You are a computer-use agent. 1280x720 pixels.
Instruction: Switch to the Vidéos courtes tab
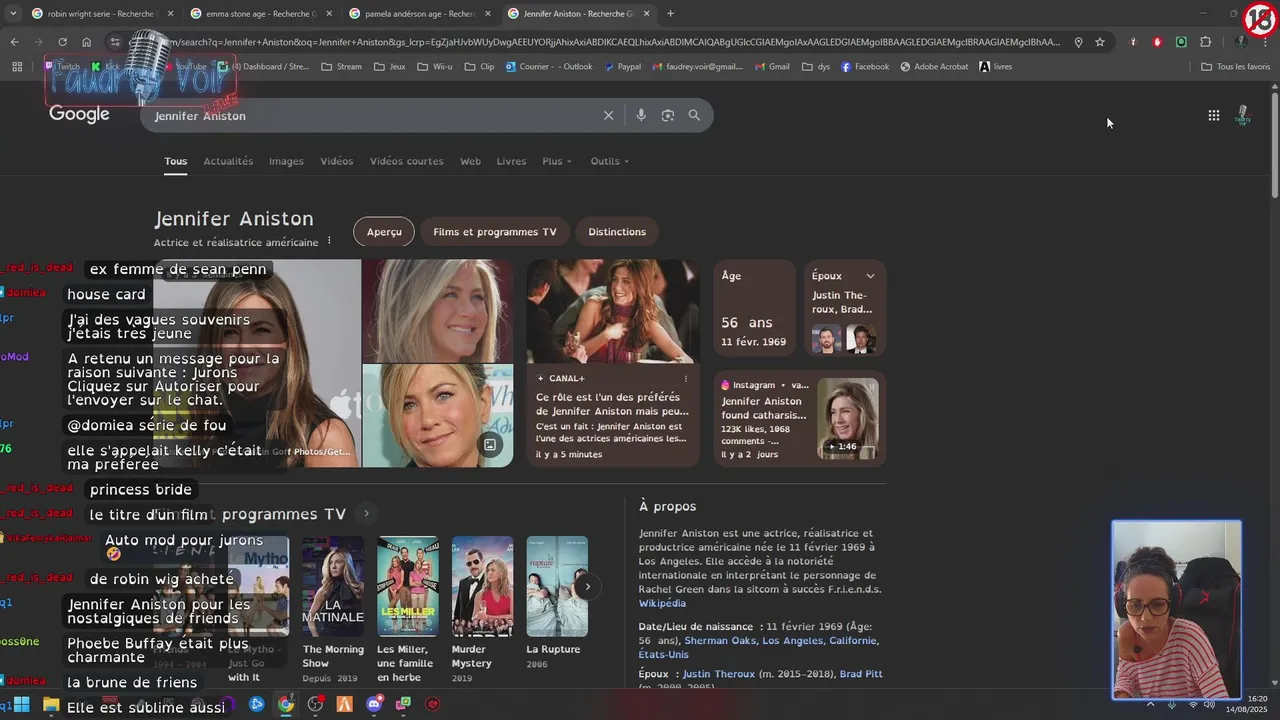pos(407,161)
